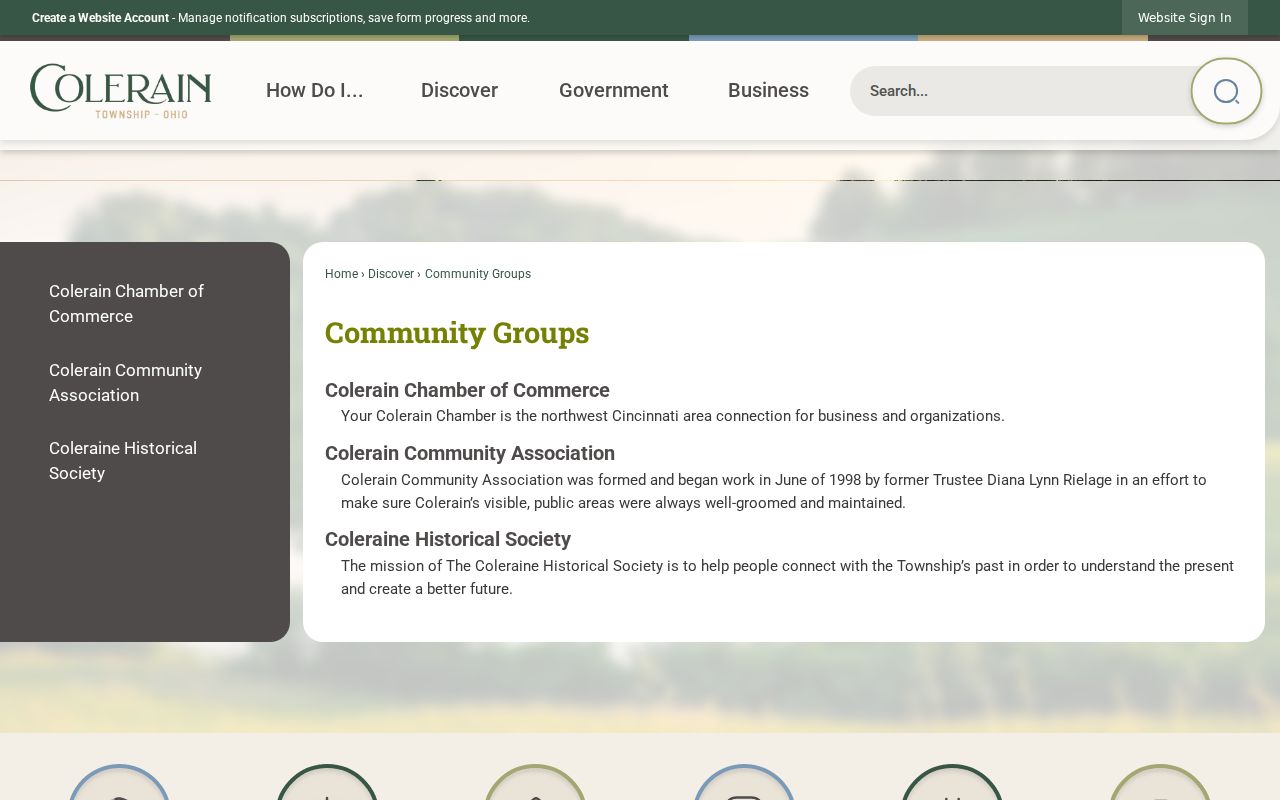The height and width of the screenshot is (800, 1280).
Task: Open the Colerain Township Ohio logo homepage
Action: (121, 91)
